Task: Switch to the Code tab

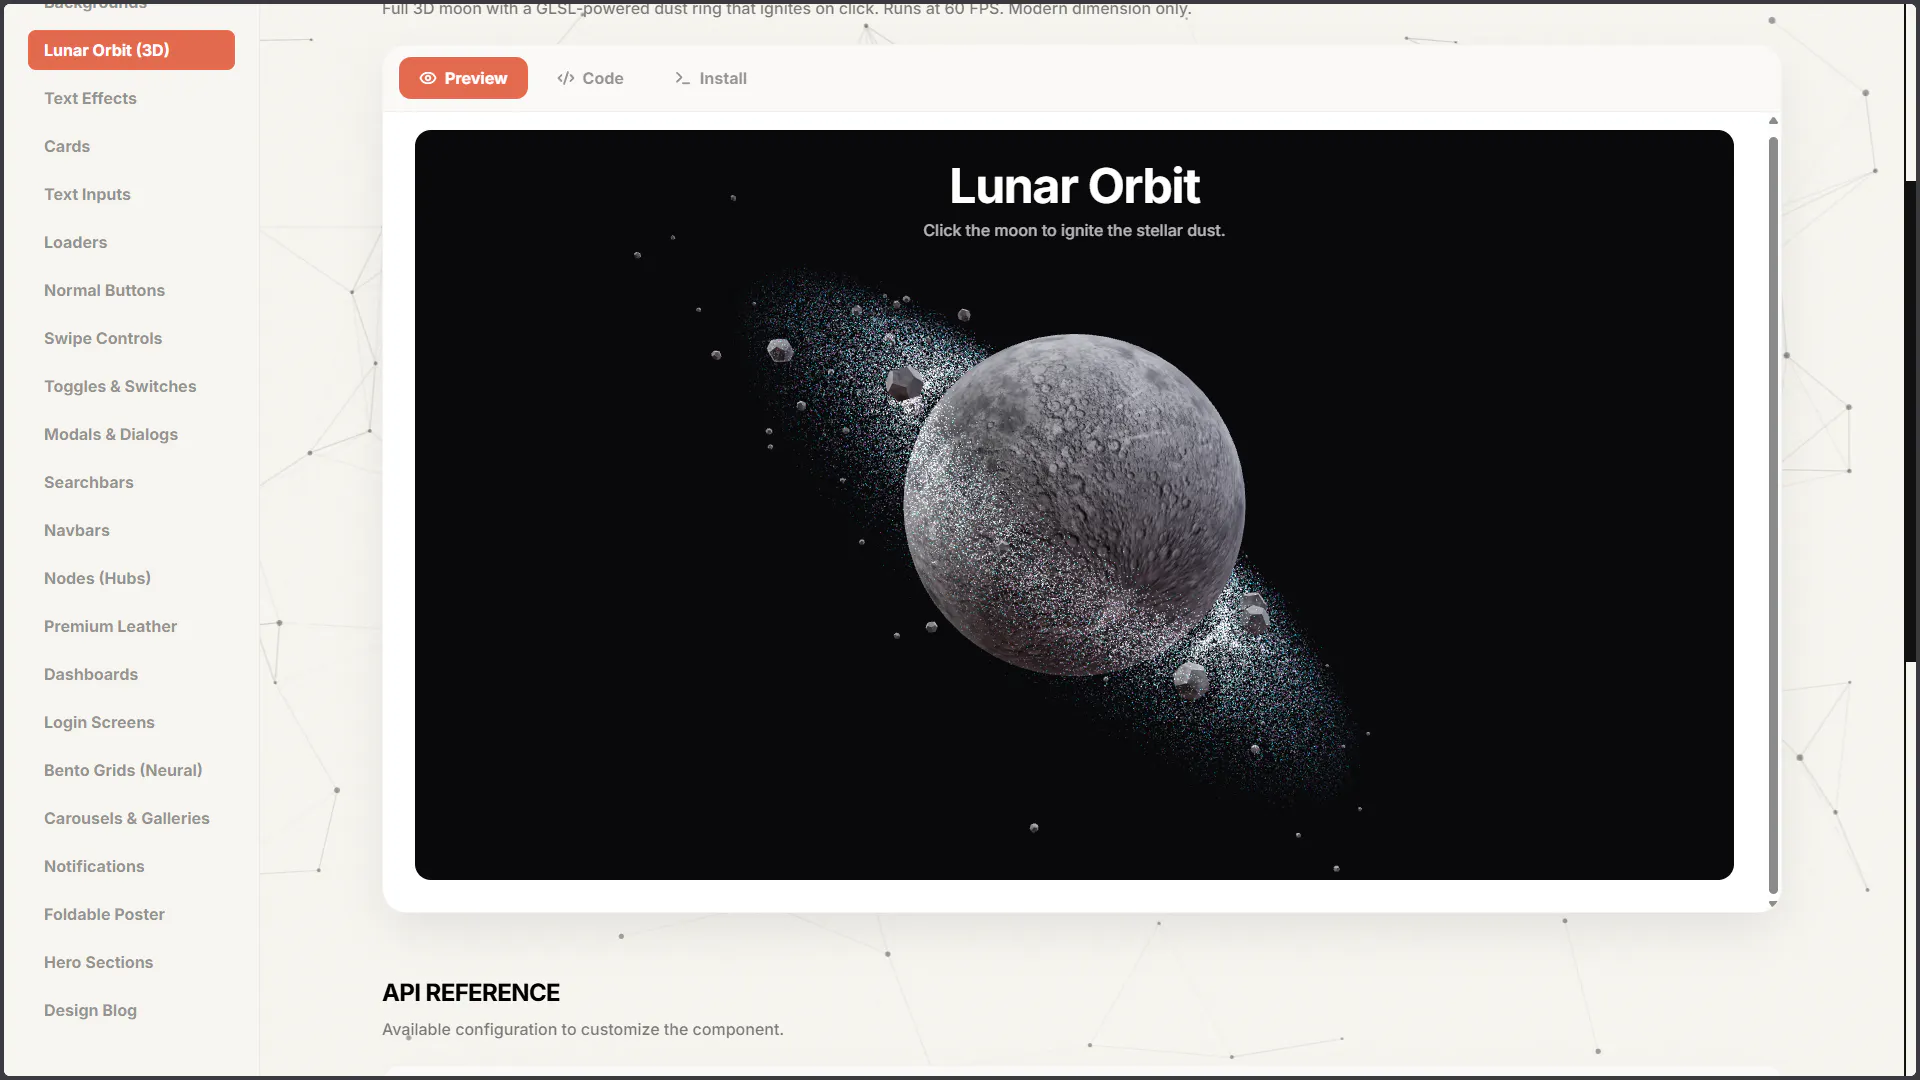Action: pos(590,78)
